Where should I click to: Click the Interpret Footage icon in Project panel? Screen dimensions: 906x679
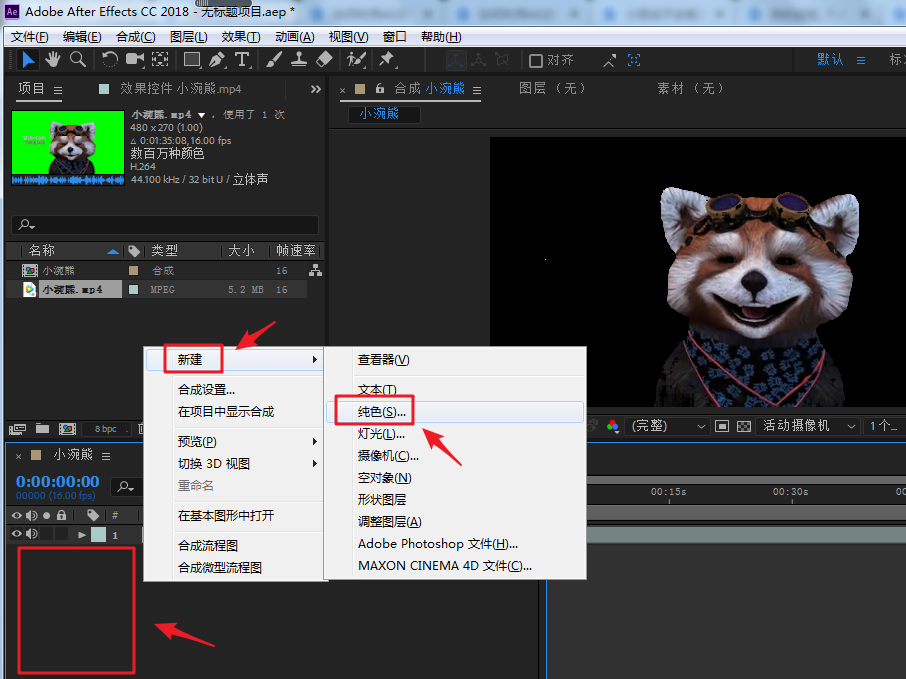[x=17, y=429]
